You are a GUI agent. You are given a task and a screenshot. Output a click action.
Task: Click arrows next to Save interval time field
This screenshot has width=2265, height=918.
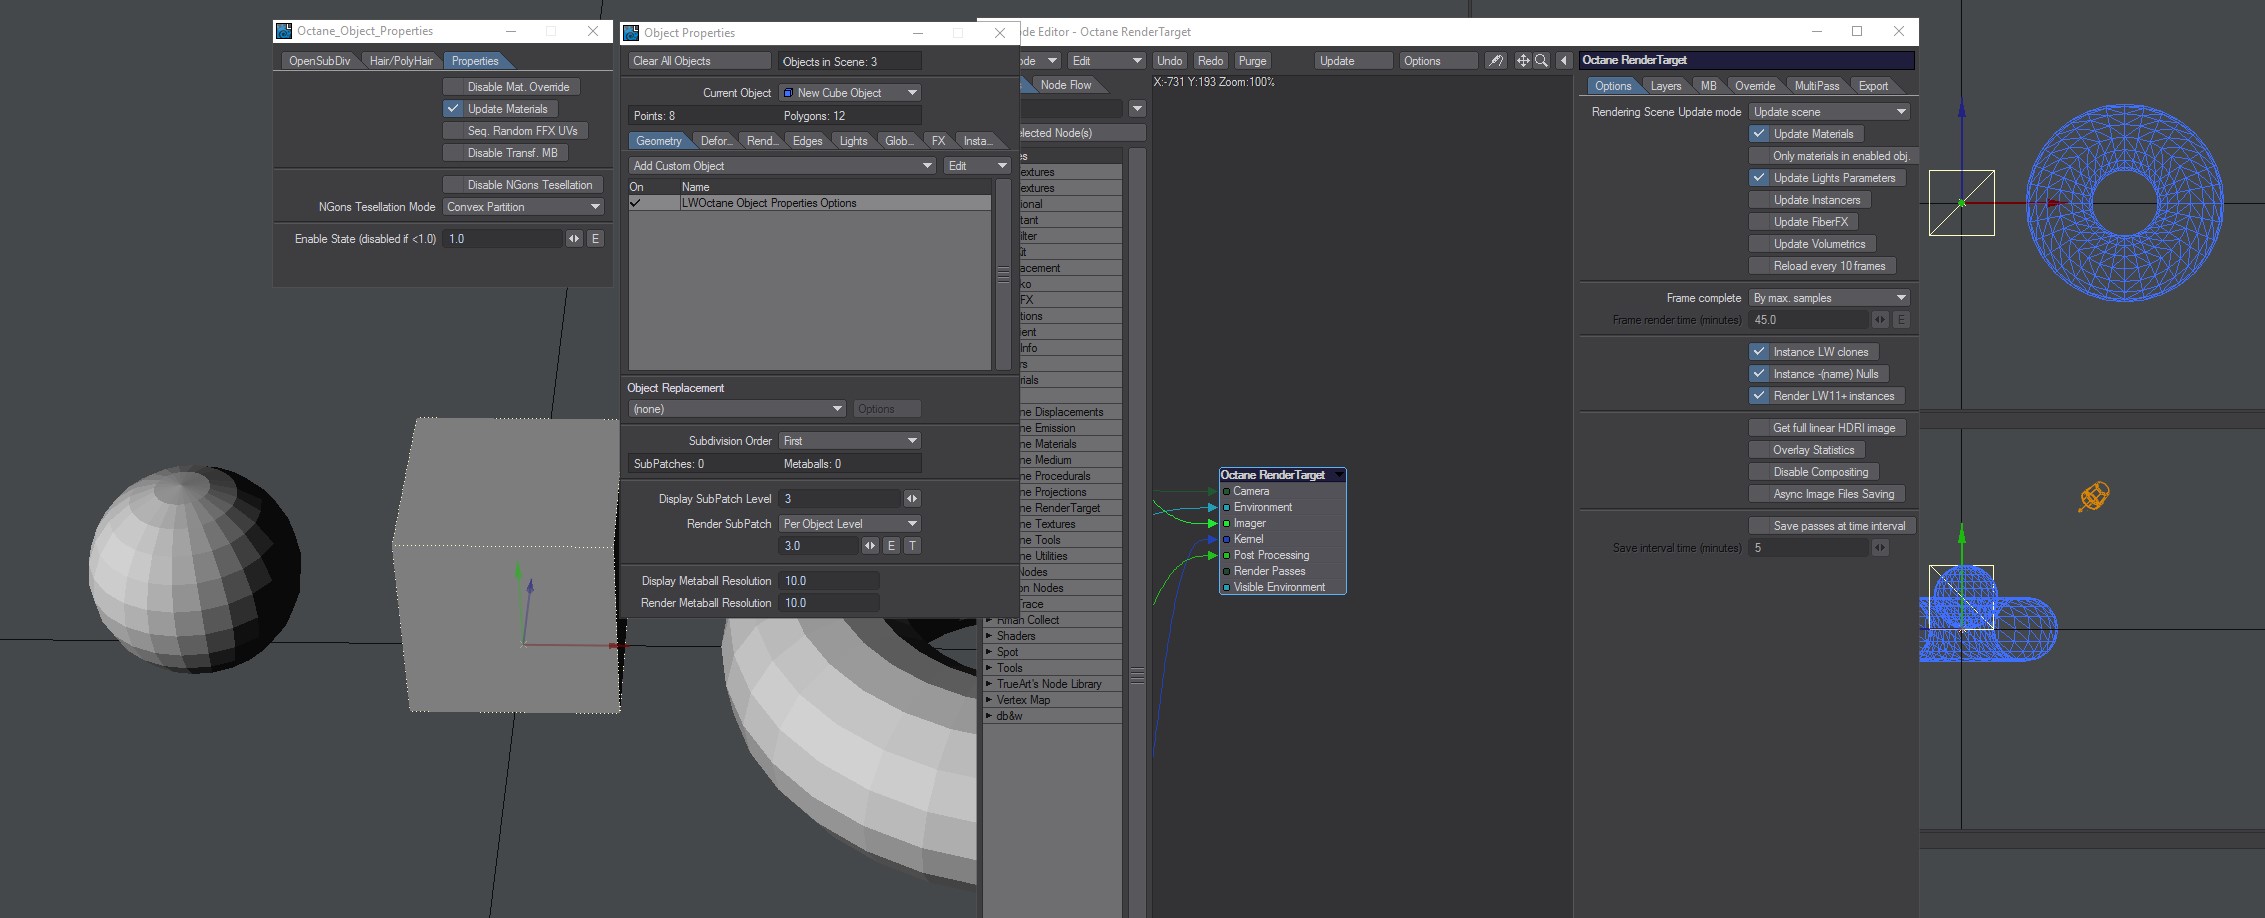coord(1880,548)
